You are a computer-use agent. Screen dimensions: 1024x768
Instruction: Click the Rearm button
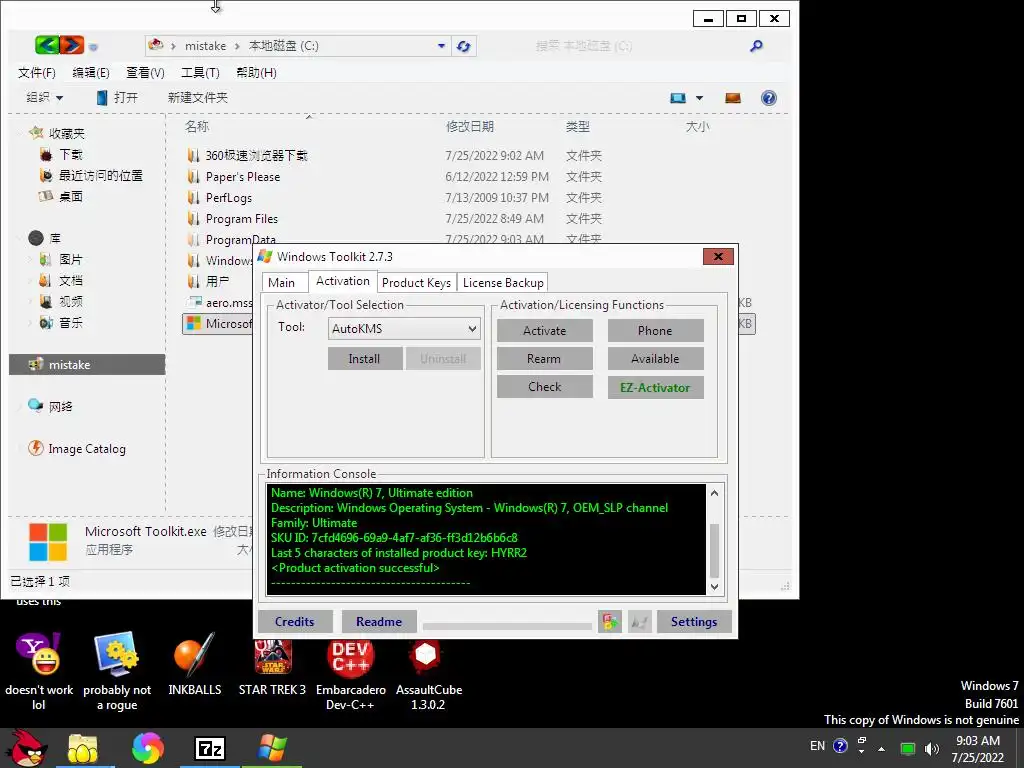pyautogui.click(x=545, y=359)
